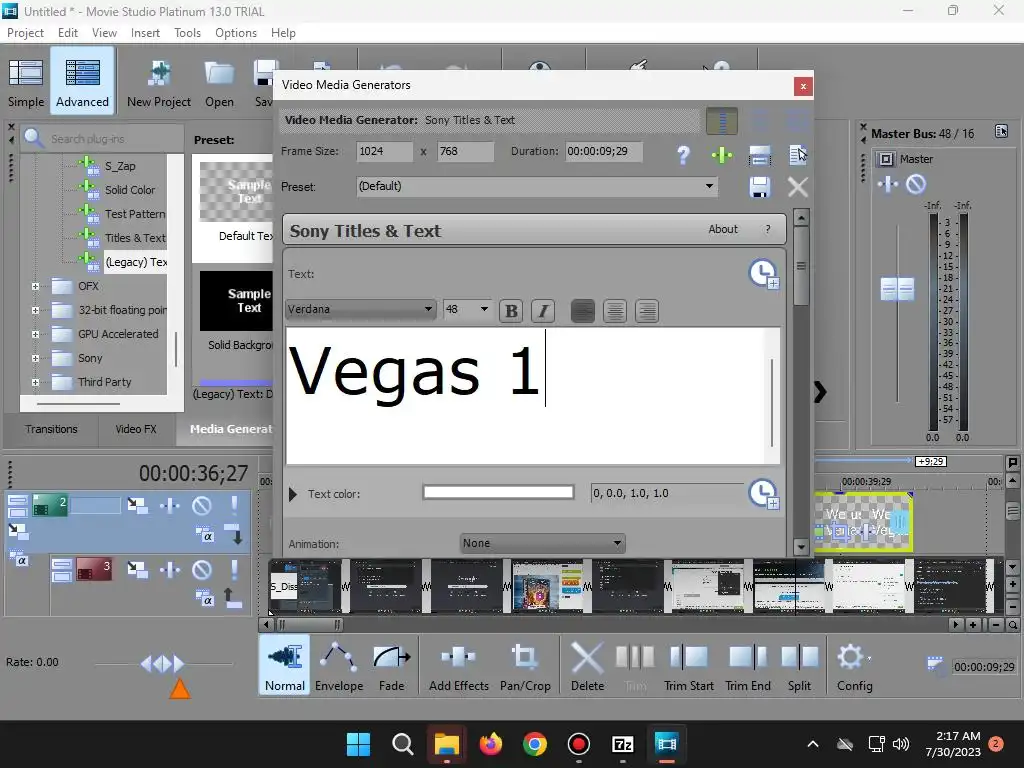The height and width of the screenshot is (768, 1024).
Task: Solo track 2 with exclamation icon
Action: tap(234, 505)
